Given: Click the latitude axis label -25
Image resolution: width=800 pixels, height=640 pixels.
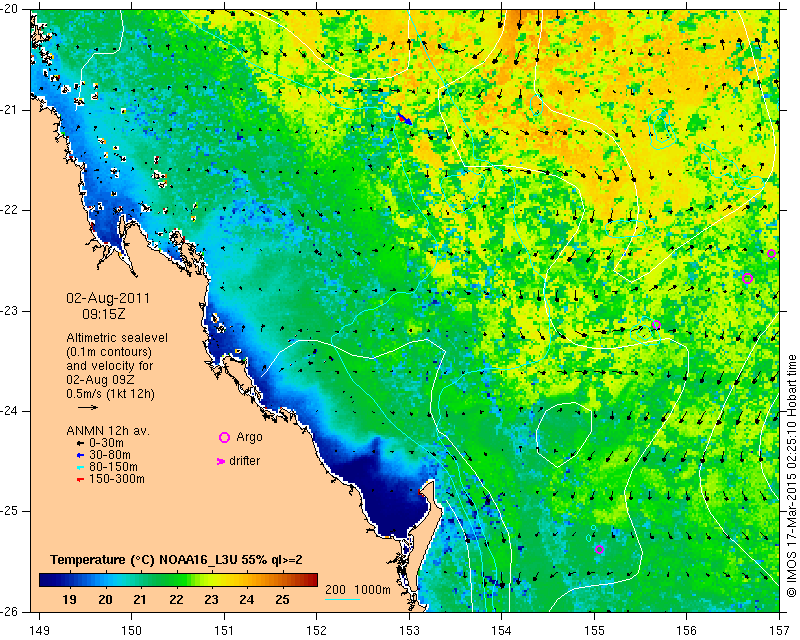Looking at the screenshot, I should [x=9, y=511].
